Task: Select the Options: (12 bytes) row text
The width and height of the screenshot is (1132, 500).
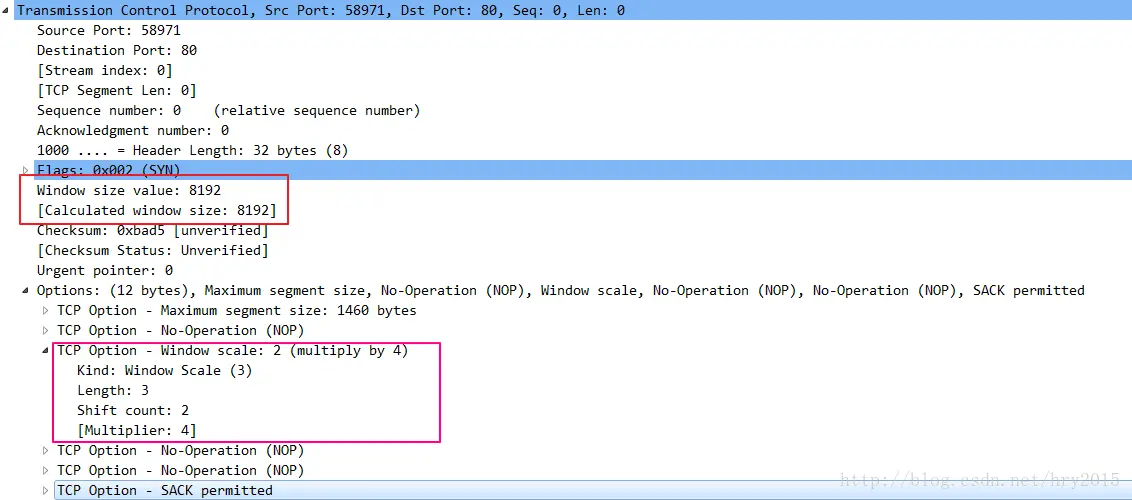Action: 560,291
